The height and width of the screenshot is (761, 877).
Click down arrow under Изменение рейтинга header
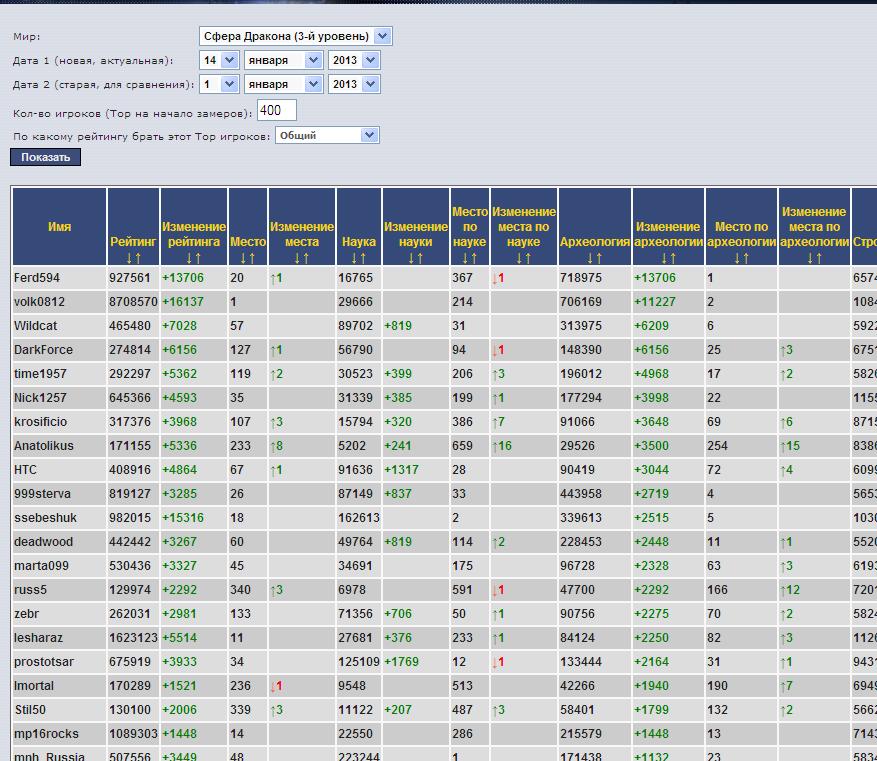coord(188,258)
